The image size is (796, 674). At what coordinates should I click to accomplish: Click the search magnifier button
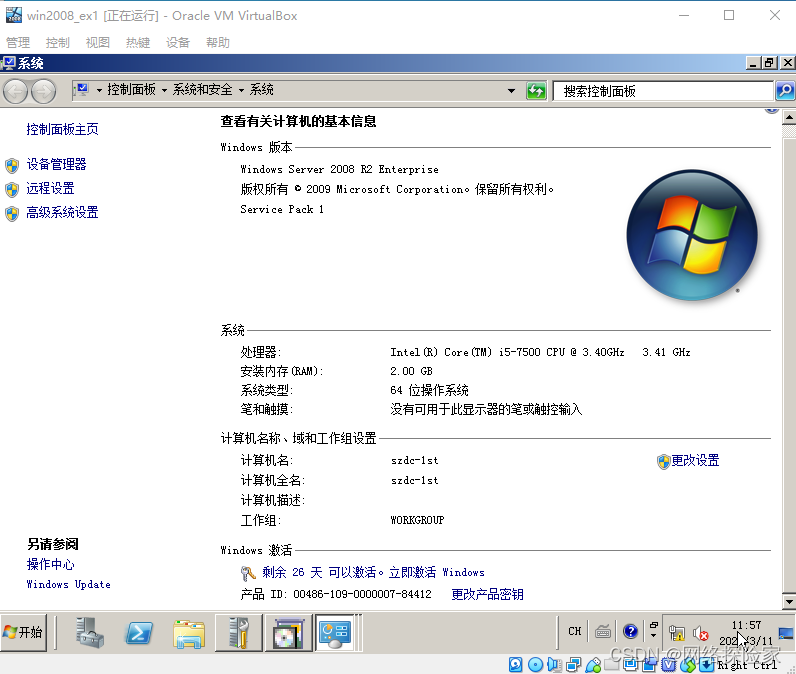pos(785,91)
